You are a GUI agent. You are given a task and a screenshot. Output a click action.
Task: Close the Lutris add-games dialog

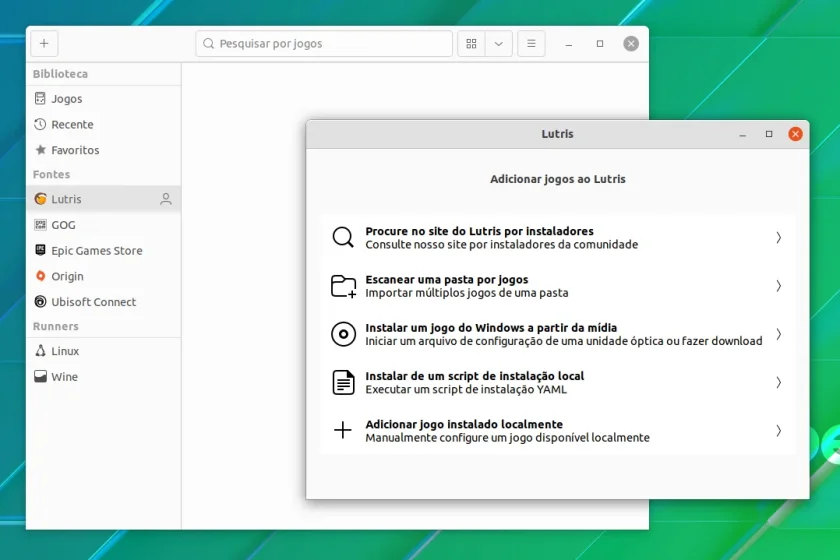click(795, 134)
